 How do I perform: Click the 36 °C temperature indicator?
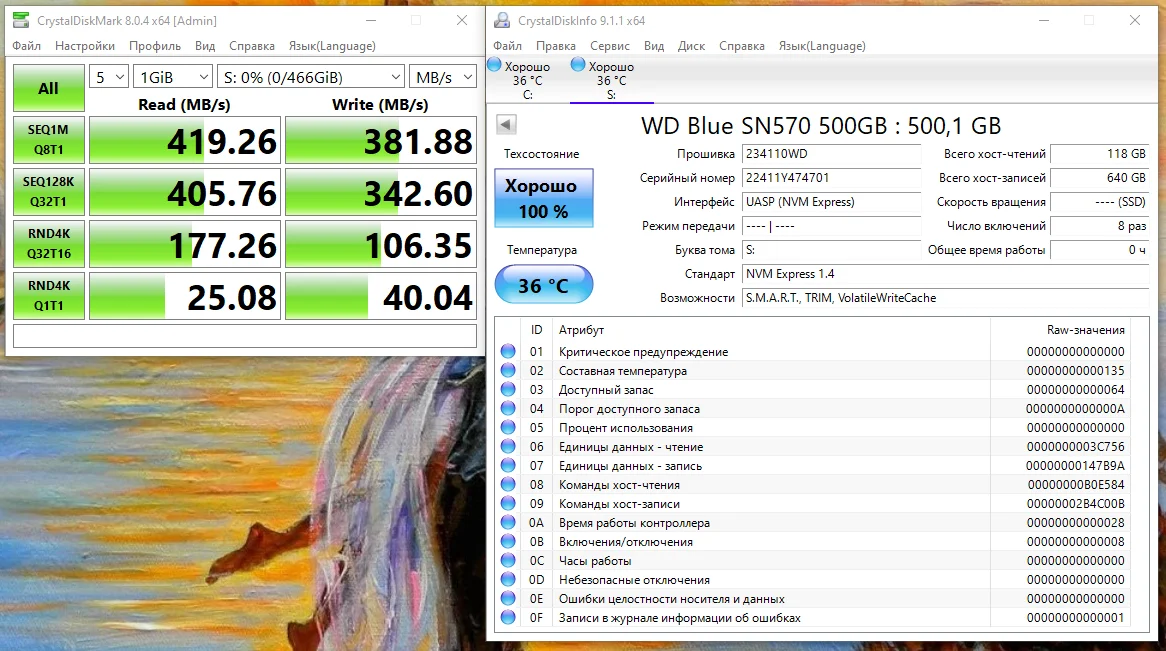(x=543, y=286)
